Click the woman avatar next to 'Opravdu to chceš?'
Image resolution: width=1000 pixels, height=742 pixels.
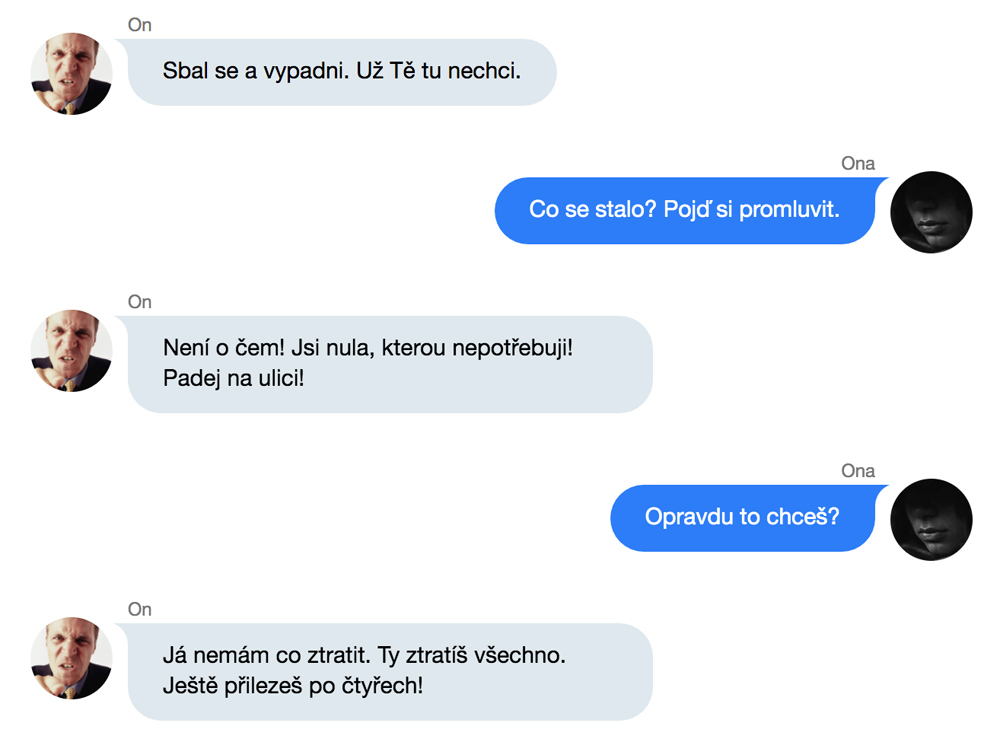[x=931, y=519]
